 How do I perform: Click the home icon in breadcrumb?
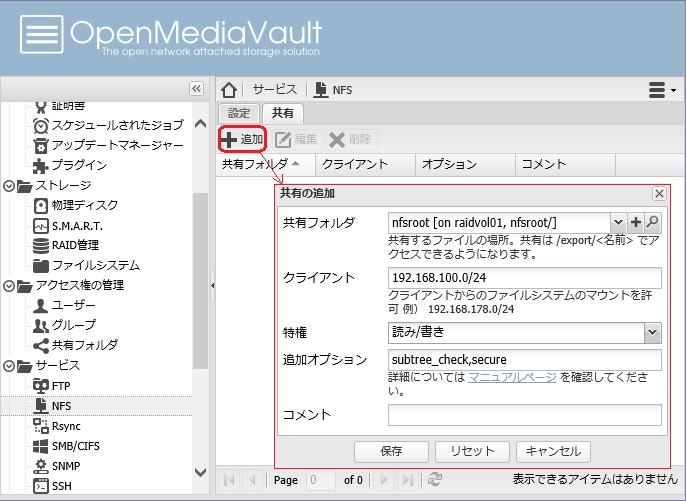click(x=229, y=90)
